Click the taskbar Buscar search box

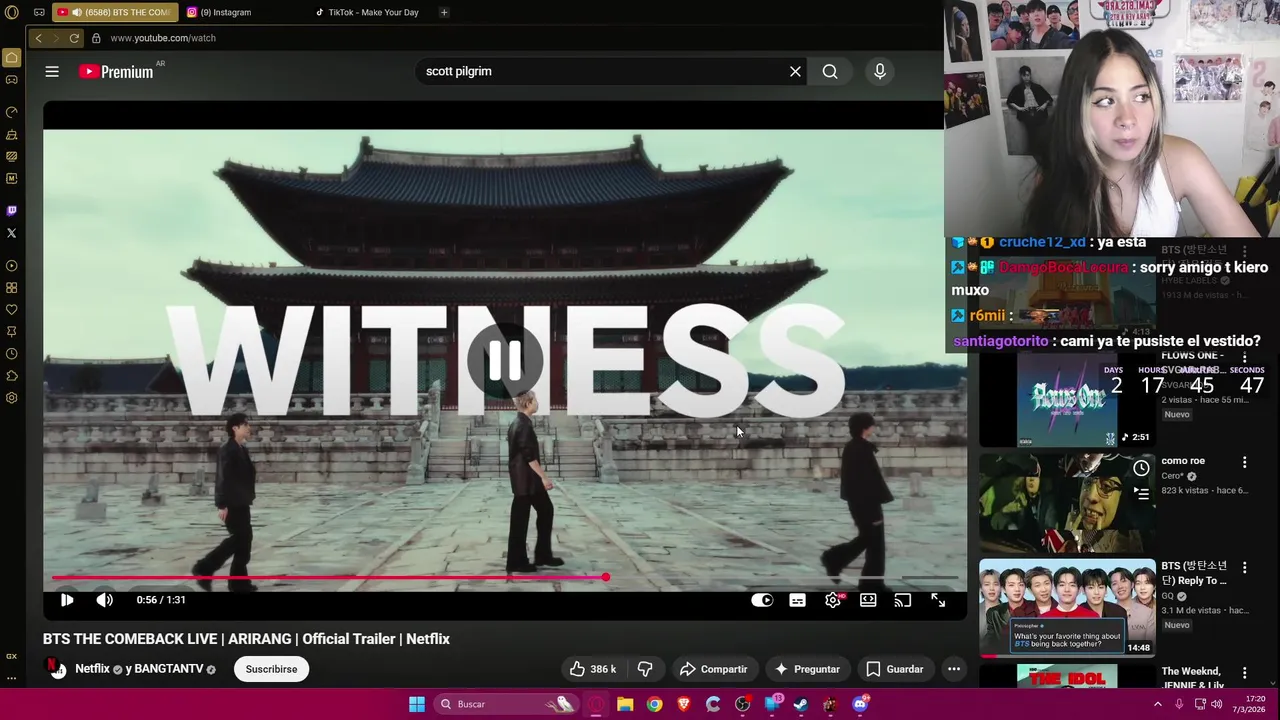pos(505,704)
